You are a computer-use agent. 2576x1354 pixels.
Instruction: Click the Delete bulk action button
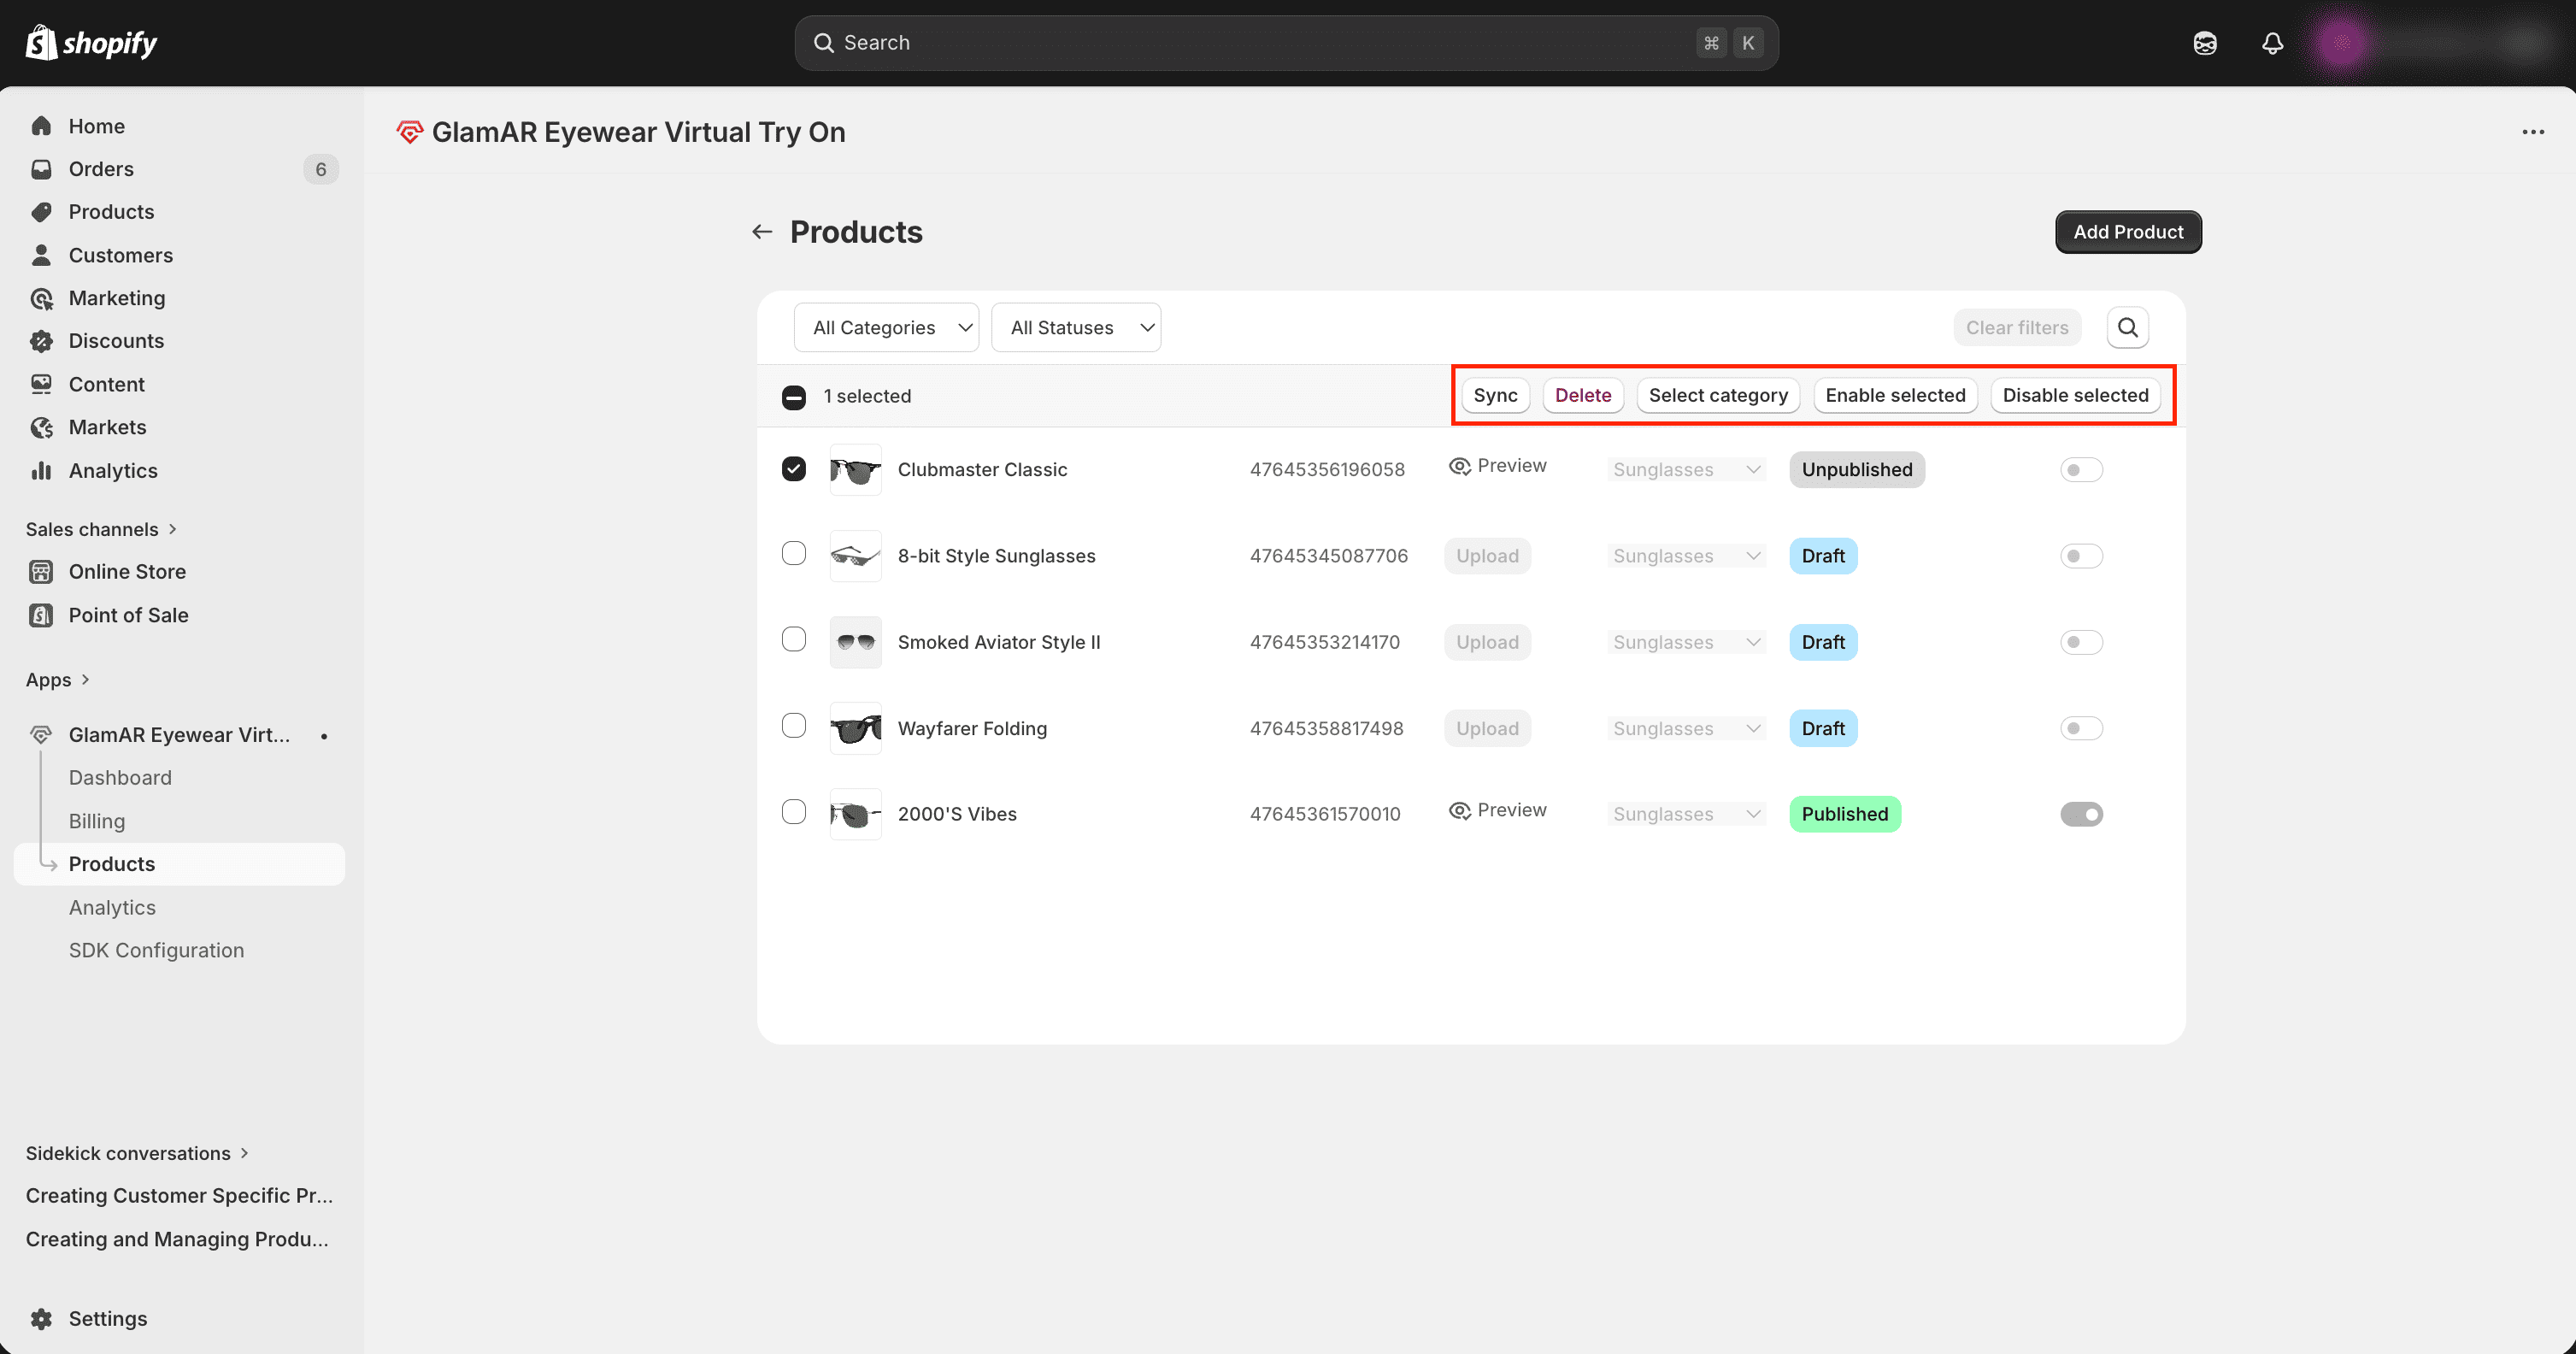click(1582, 395)
